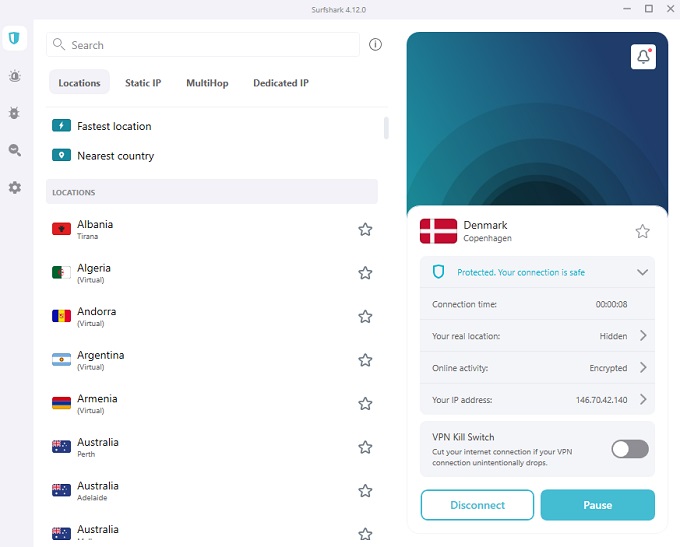Viewport: 680px width, 547px height.
Task: Click the shield icon beside Protected status
Action: coord(438,272)
